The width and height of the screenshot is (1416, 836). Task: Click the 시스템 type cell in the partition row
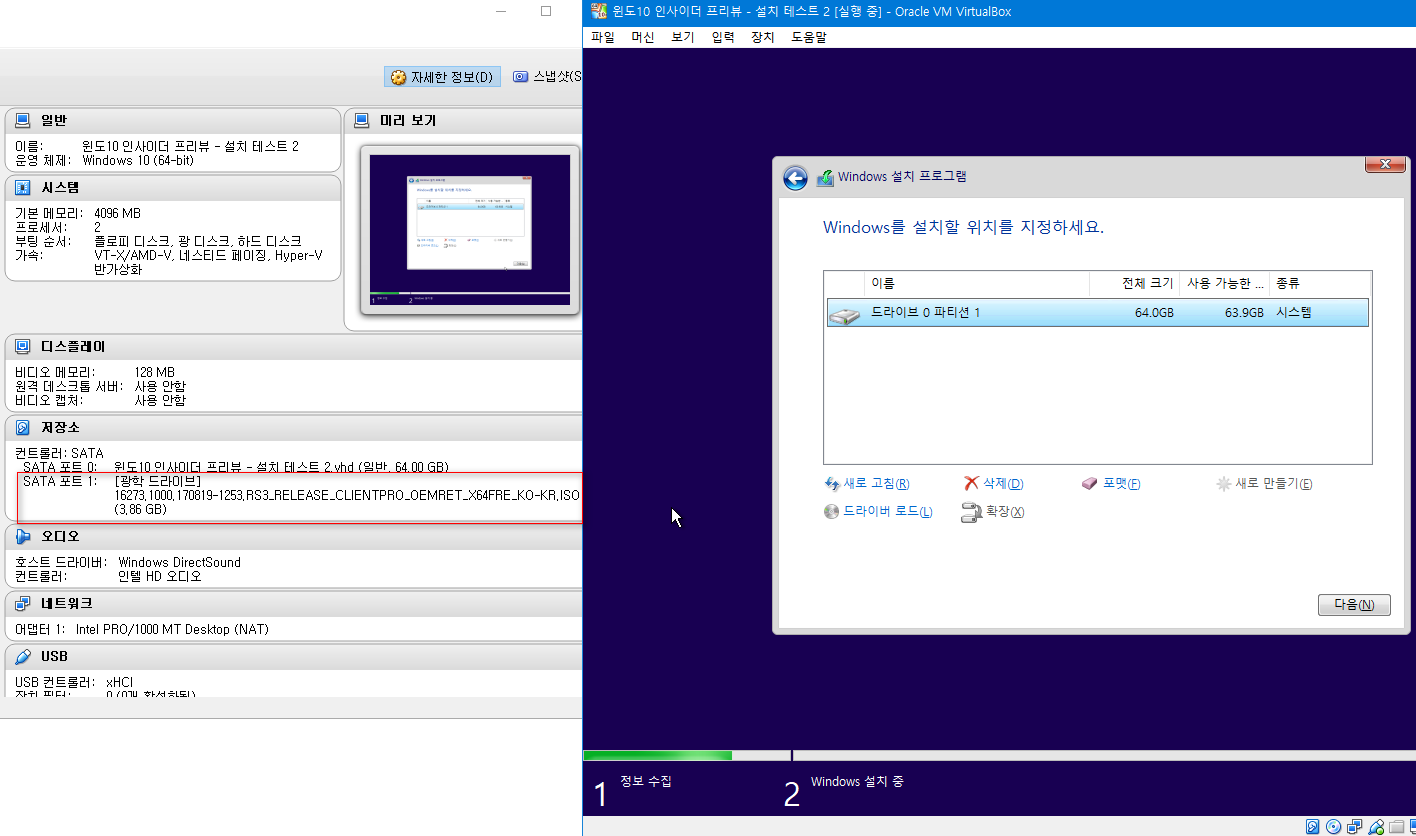pyautogui.click(x=1294, y=313)
